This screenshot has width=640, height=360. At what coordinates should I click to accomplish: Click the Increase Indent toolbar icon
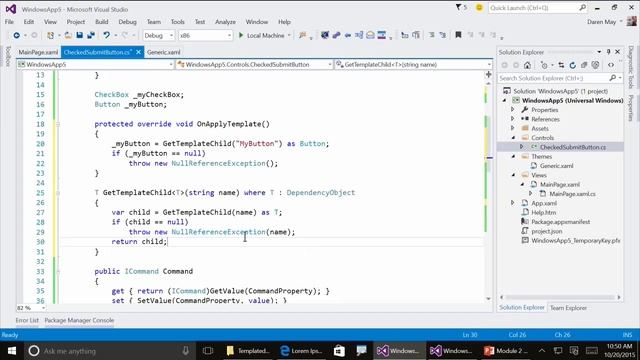[442, 35]
